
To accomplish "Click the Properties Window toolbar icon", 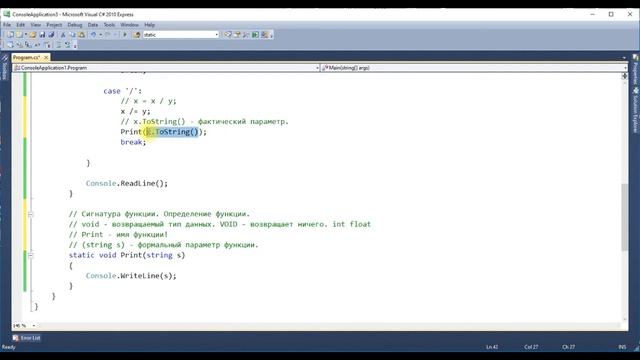I will tap(237, 35).
